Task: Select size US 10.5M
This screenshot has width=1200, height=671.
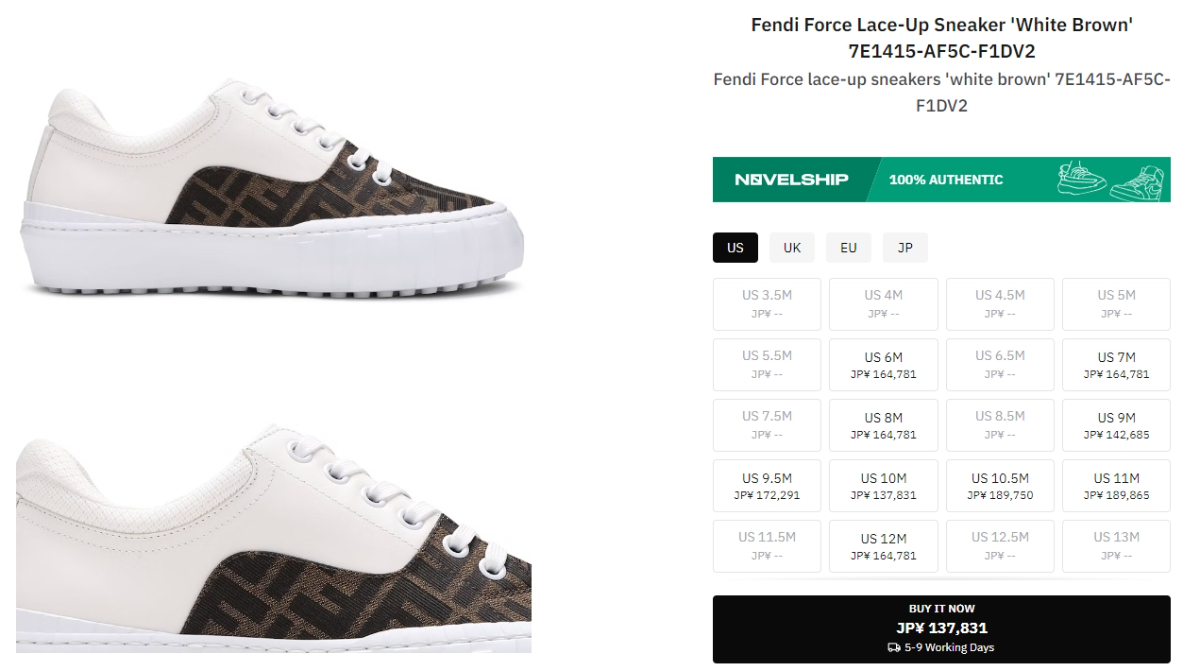Action: 1000,486
